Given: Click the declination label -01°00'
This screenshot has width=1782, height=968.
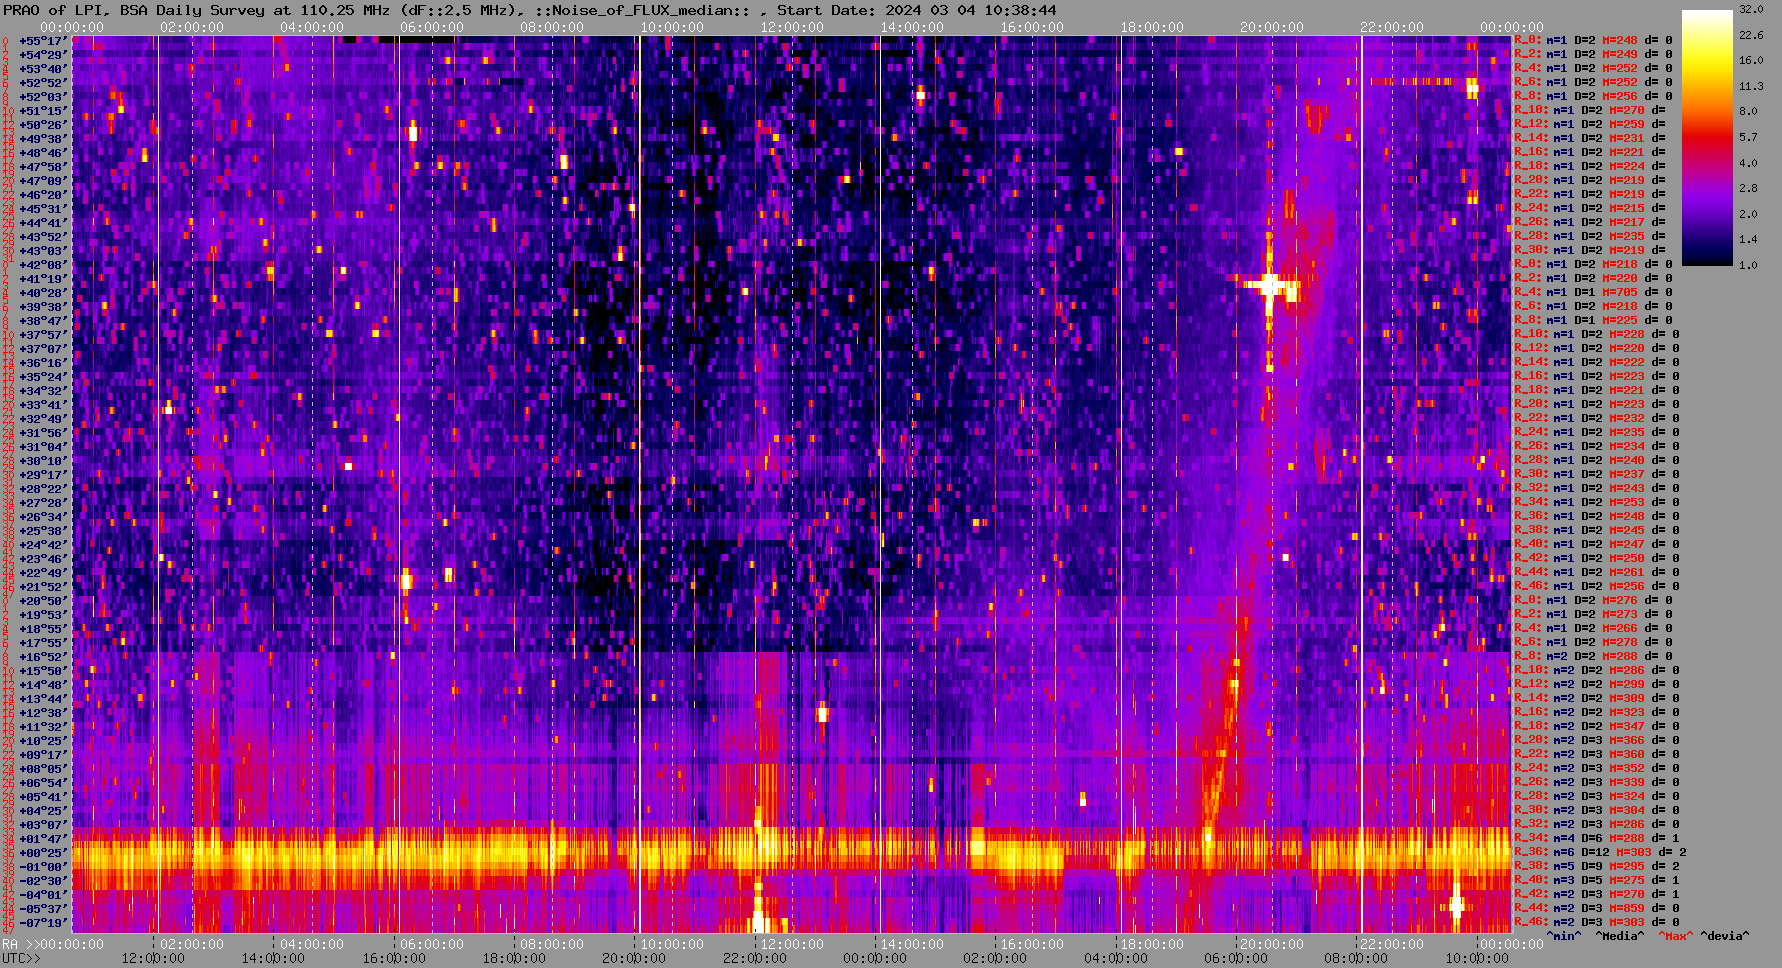Looking at the screenshot, I should coord(43,867).
